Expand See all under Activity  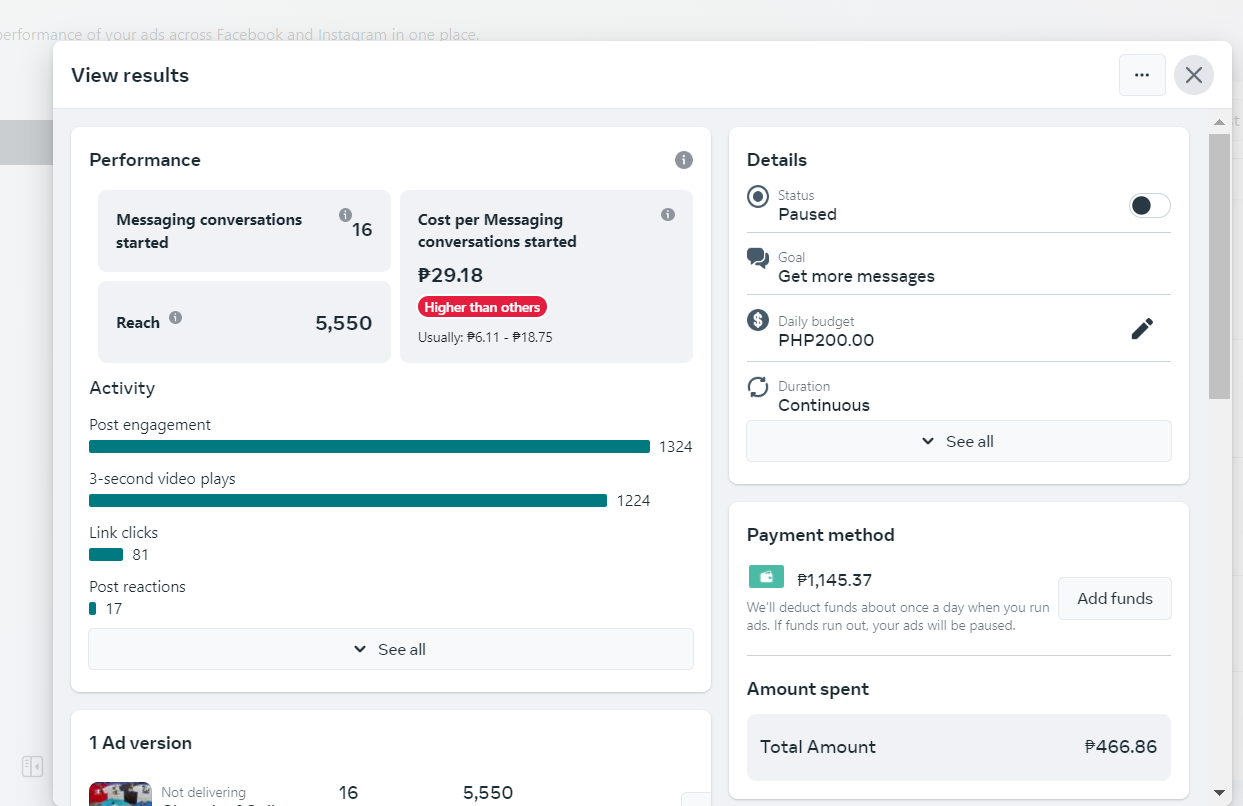[x=390, y=649]
